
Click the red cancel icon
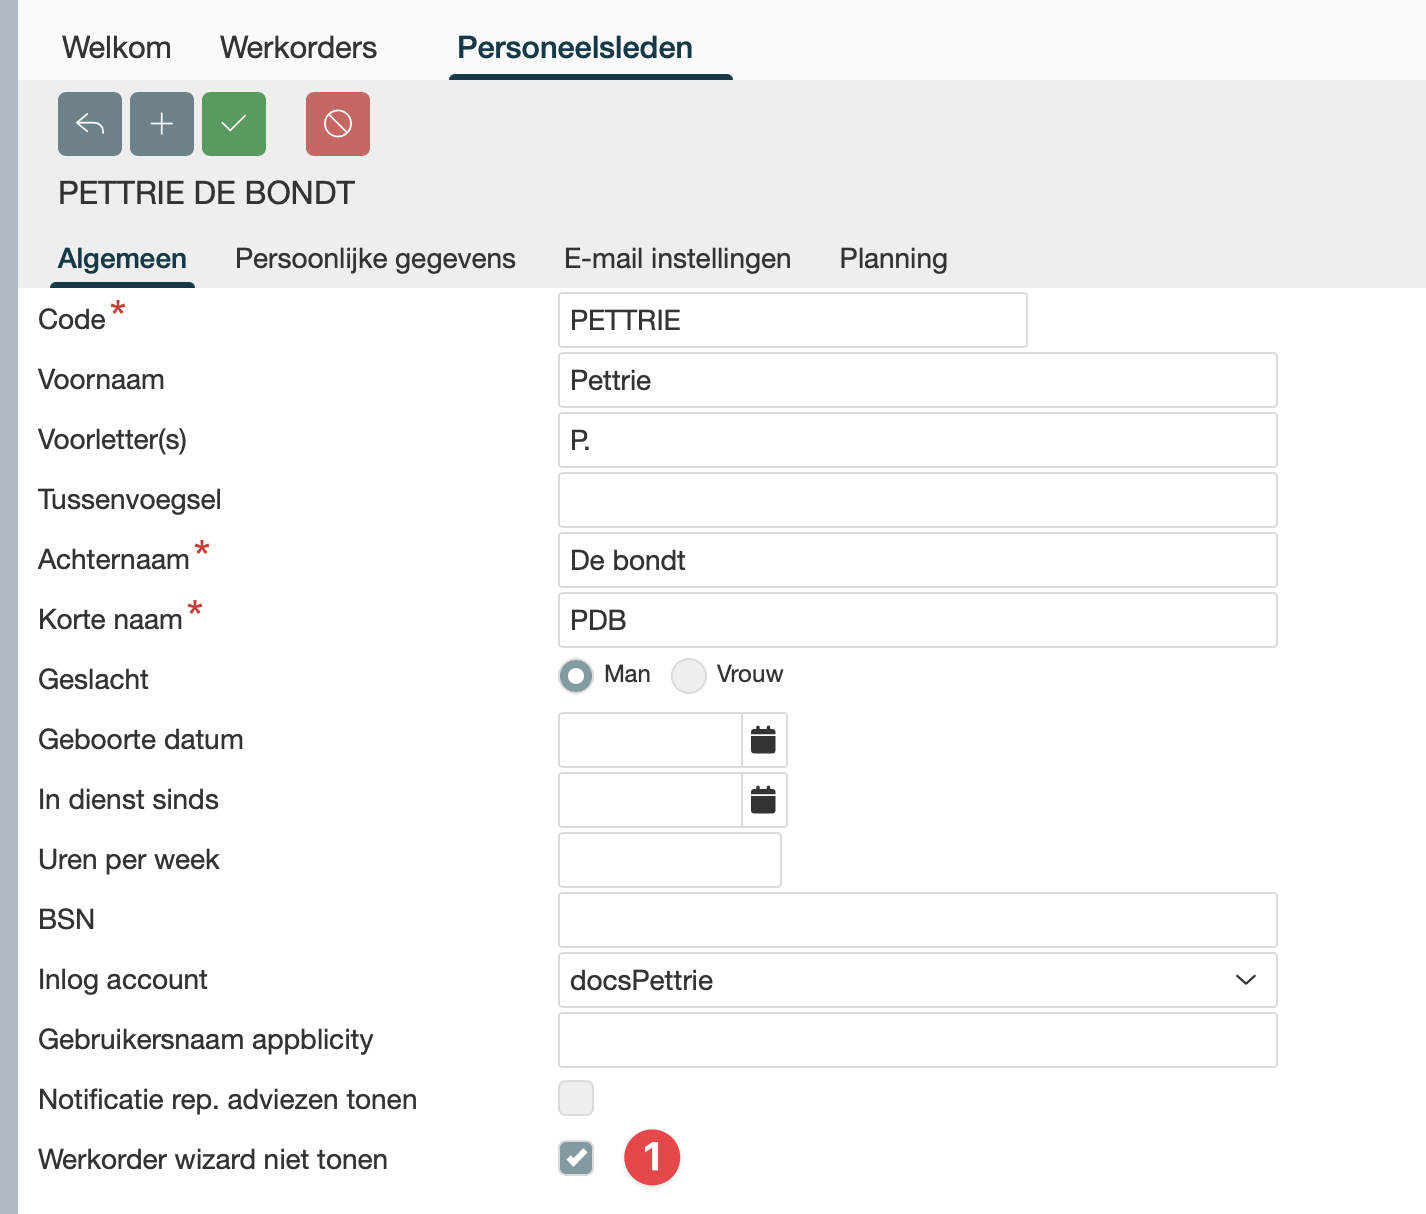pyautogui.click(x=338, y=124)
